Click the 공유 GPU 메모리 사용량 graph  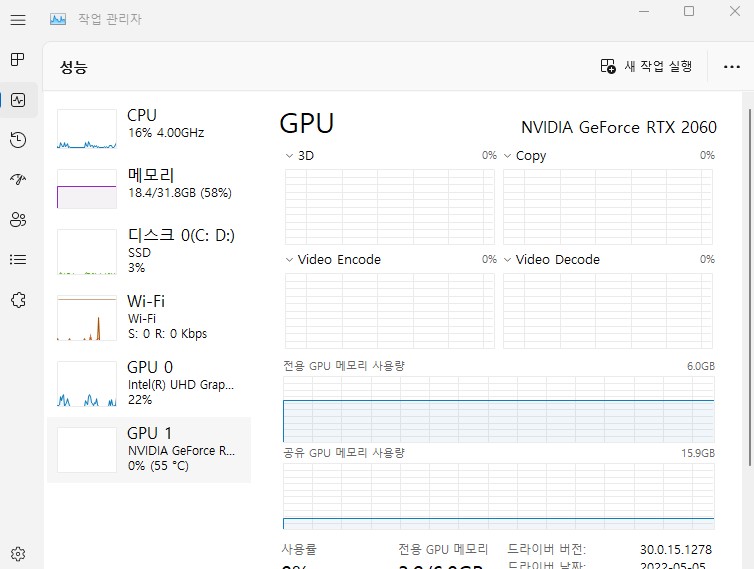(x=499, y=496)
